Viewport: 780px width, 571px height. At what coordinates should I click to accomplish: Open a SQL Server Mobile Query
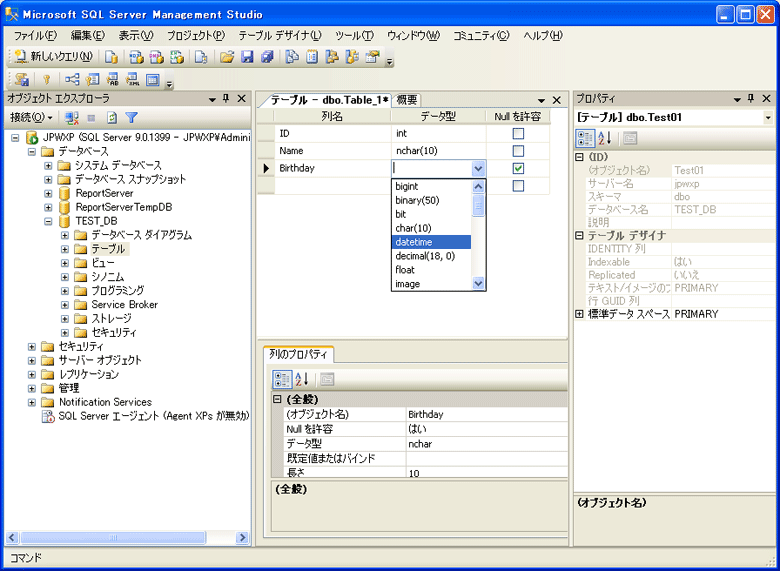point(200,58)
